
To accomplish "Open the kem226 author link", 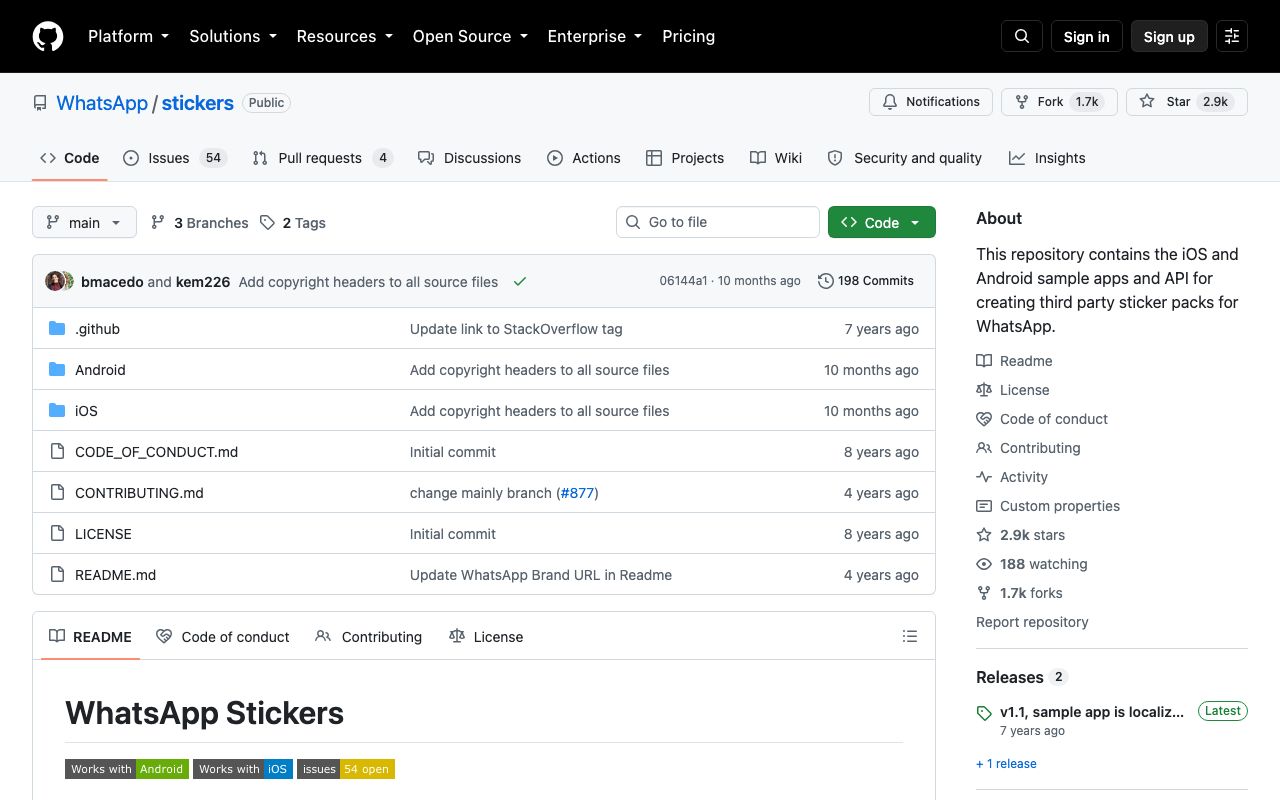I will click(x=203, y=282).
